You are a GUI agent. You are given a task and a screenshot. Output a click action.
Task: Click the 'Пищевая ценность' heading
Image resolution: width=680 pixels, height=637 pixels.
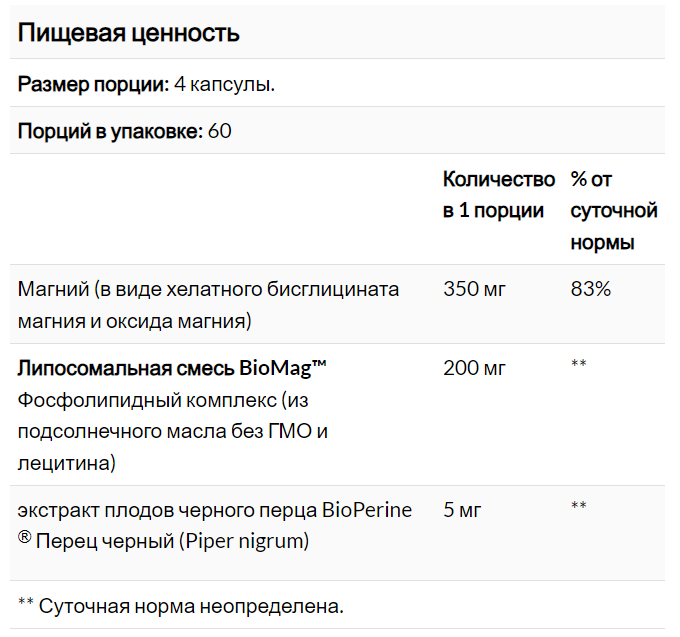pos(128,33)
